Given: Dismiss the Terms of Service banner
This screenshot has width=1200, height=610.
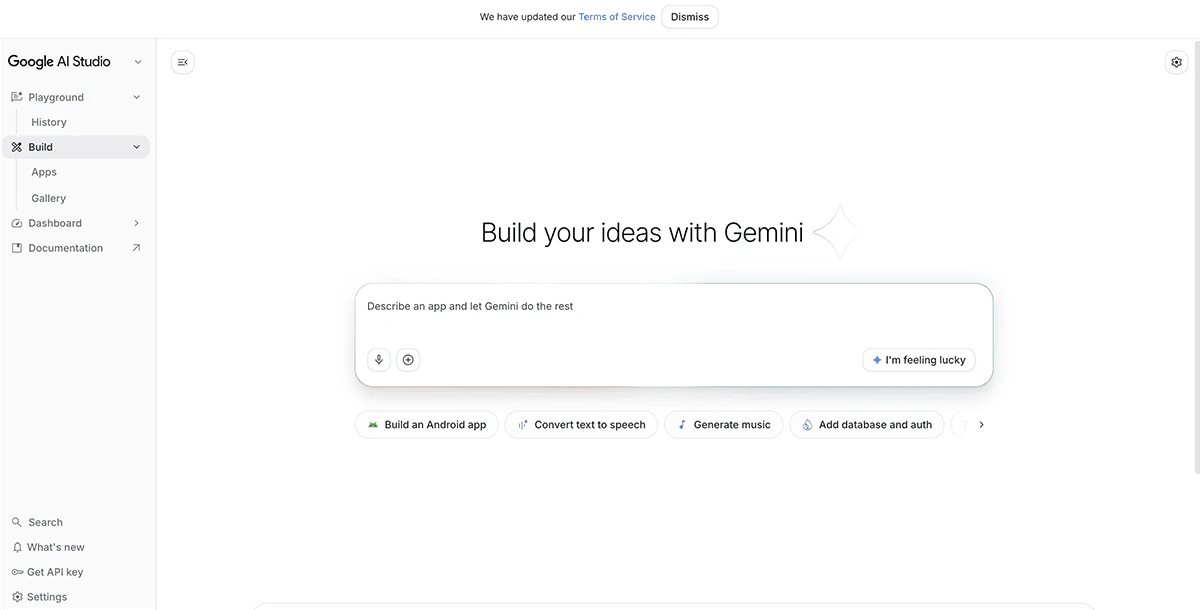Looking at the screenshot, I should [690, 17].
